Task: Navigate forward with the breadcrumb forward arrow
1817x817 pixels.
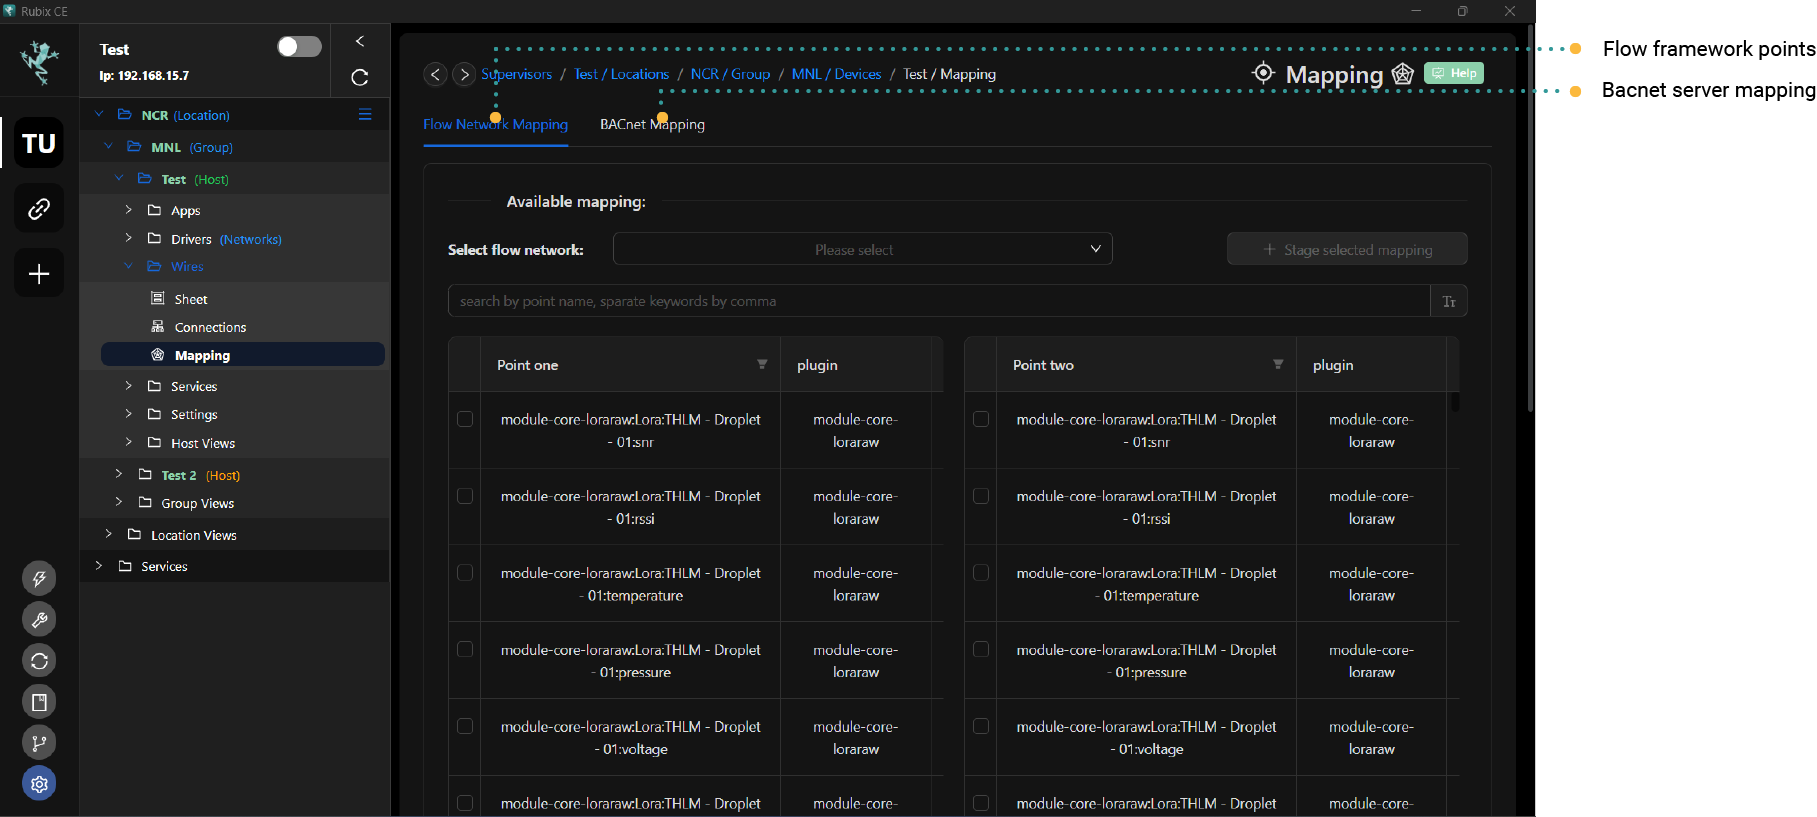Action: (464, 74)
